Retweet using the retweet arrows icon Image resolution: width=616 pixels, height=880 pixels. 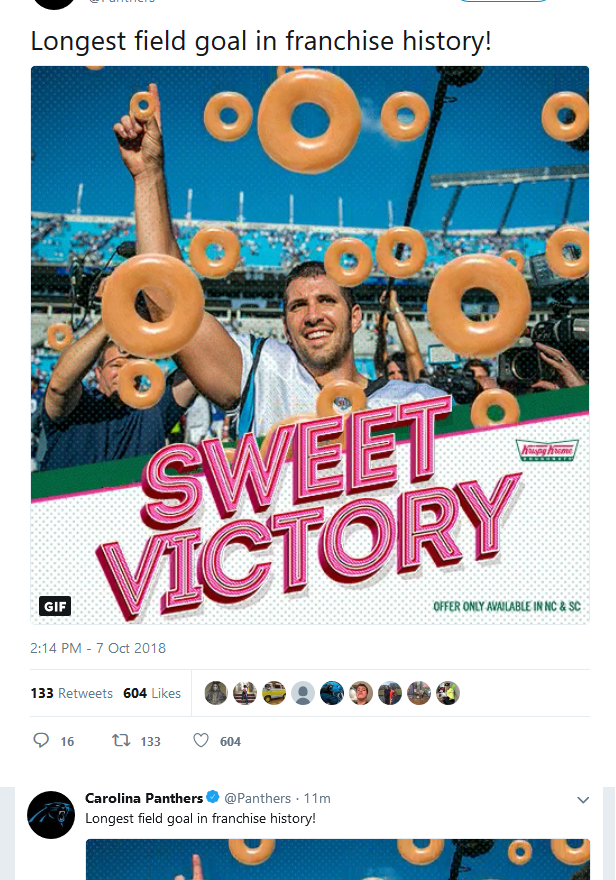coord(121,740)
